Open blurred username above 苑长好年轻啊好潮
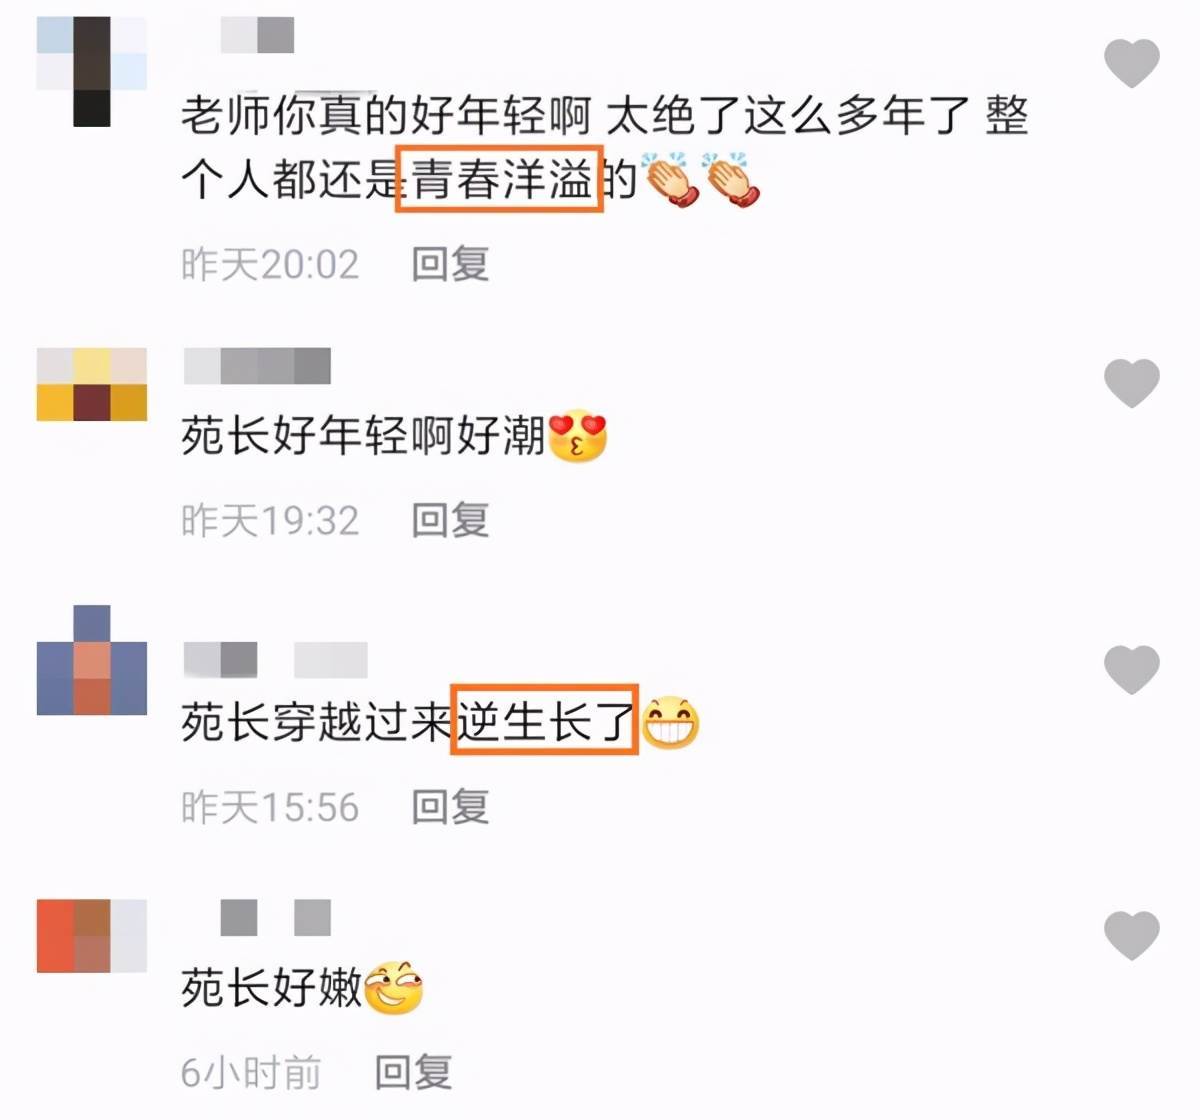Viewport: 1200px width, 1120px height. [x=257, y=366]
